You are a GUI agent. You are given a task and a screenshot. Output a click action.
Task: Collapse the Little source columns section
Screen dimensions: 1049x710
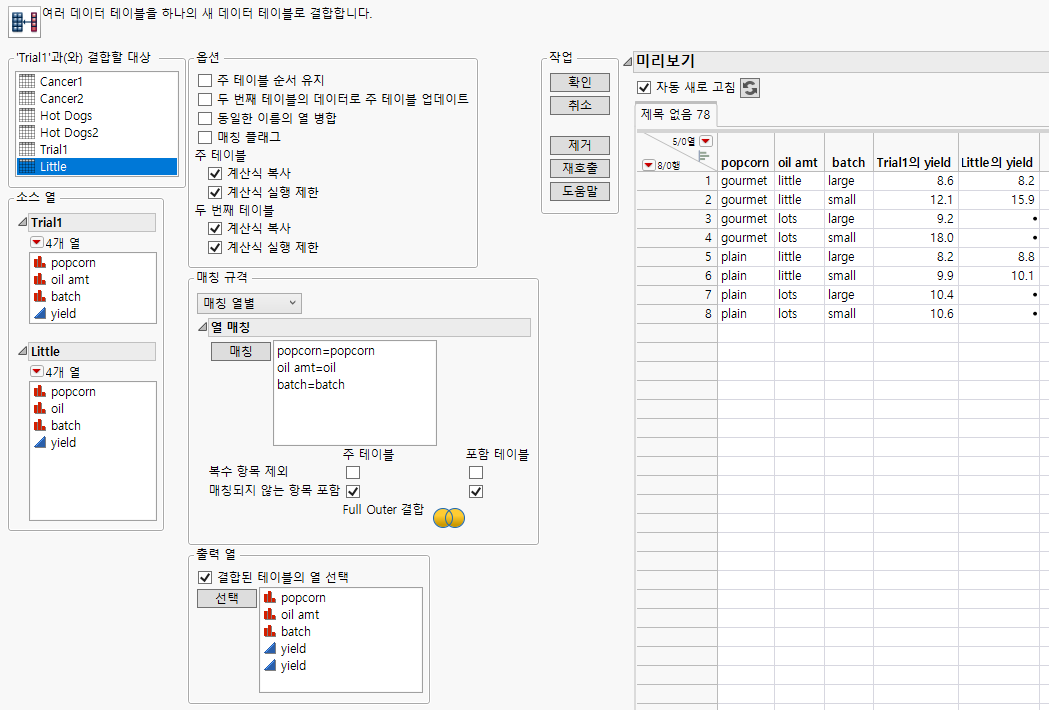(23, 351)
